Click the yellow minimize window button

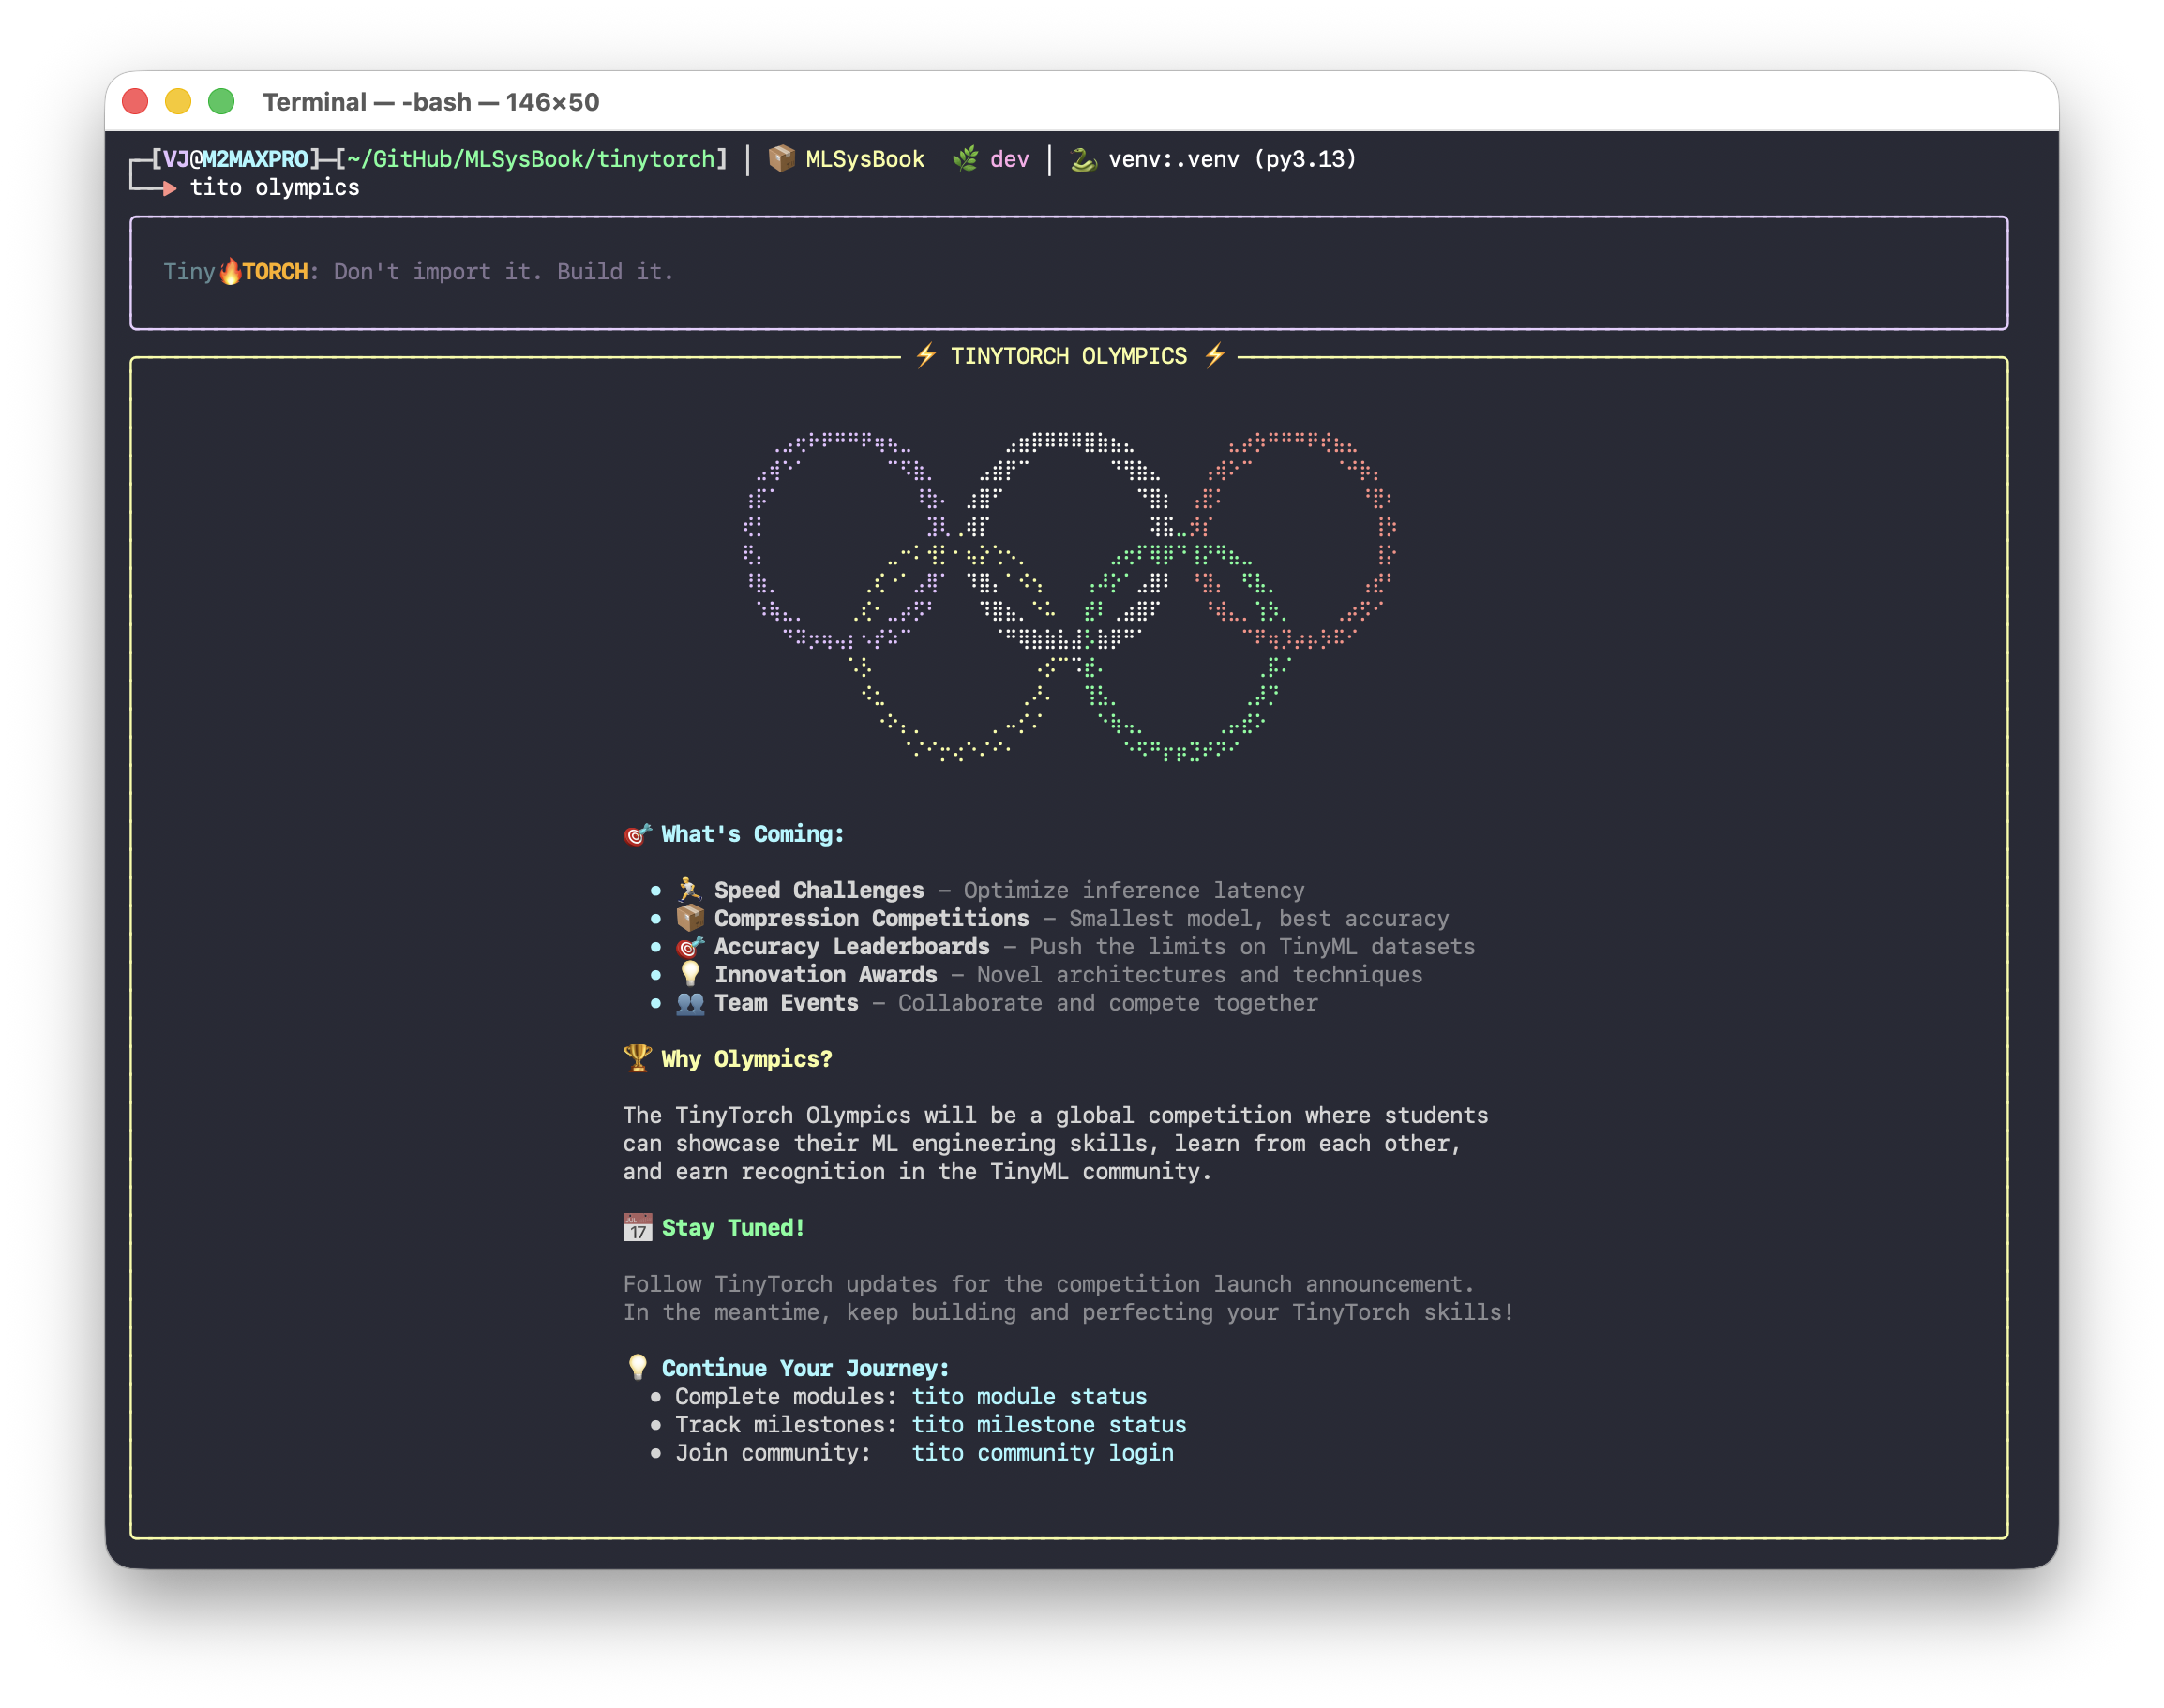coord(178,101)
